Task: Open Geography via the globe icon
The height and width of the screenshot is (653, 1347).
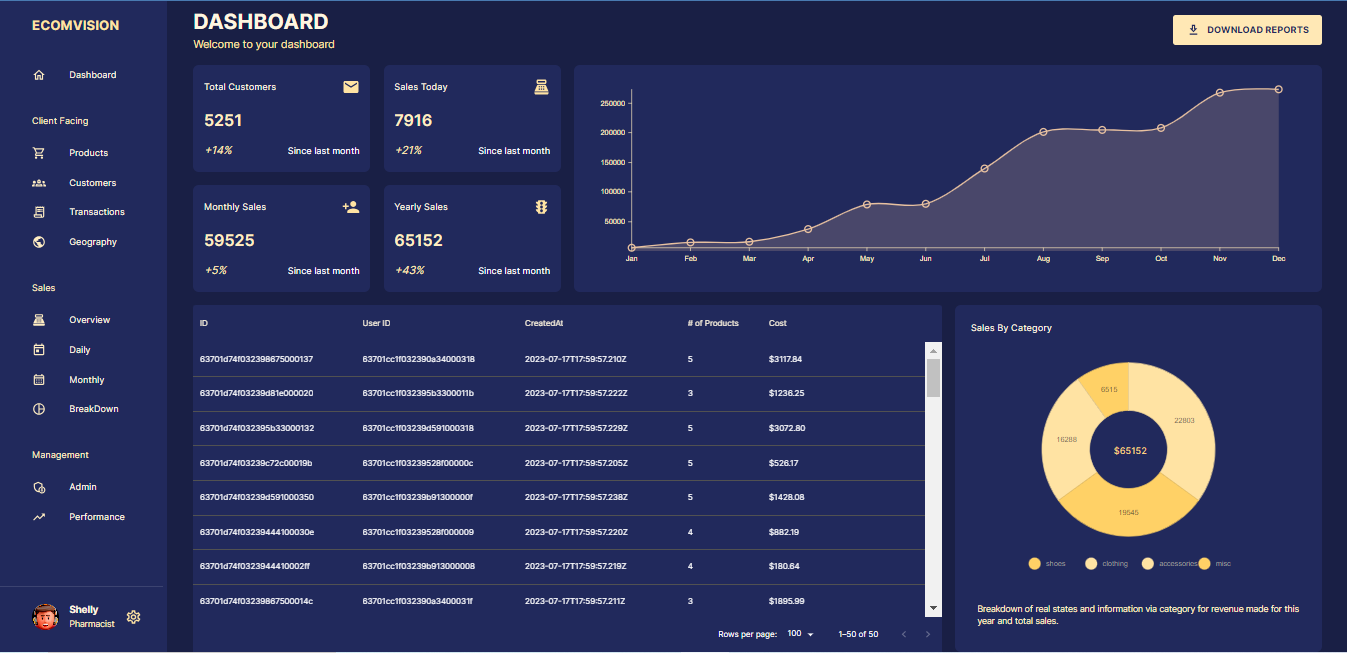Action: [39, 241]
